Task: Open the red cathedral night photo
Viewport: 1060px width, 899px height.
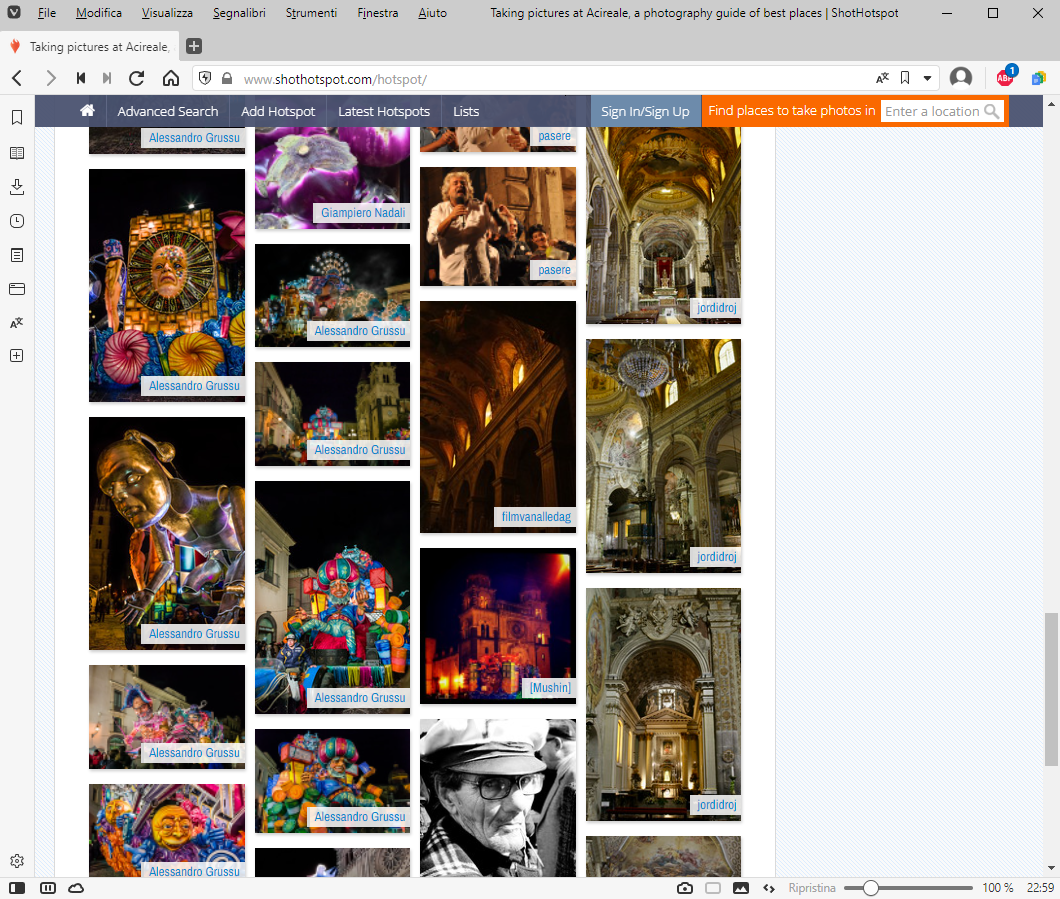Action: point(498,626)
